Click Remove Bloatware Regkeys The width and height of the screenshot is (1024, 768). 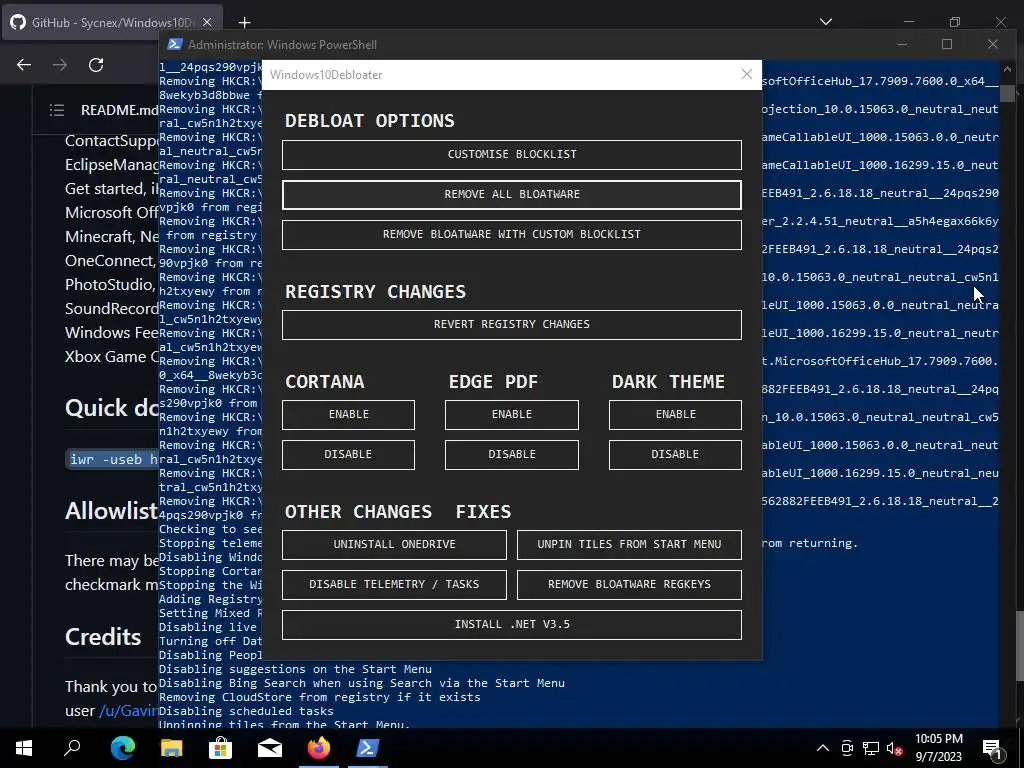point(629,584)
